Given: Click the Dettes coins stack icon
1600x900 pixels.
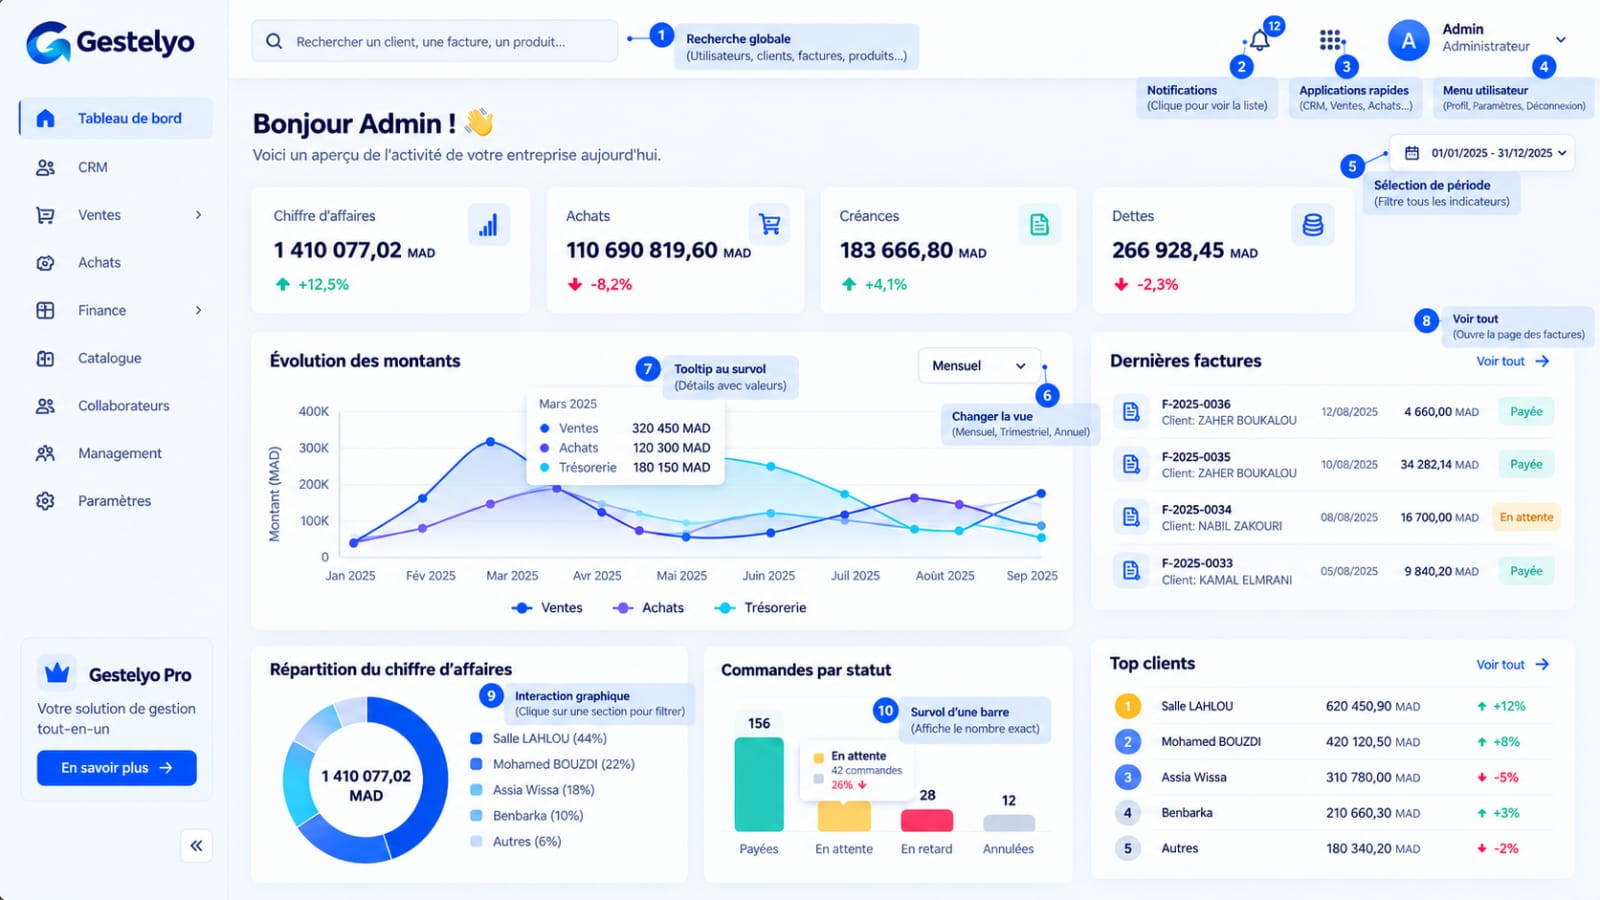Looking at the screenshot, I should (1313, 225).
